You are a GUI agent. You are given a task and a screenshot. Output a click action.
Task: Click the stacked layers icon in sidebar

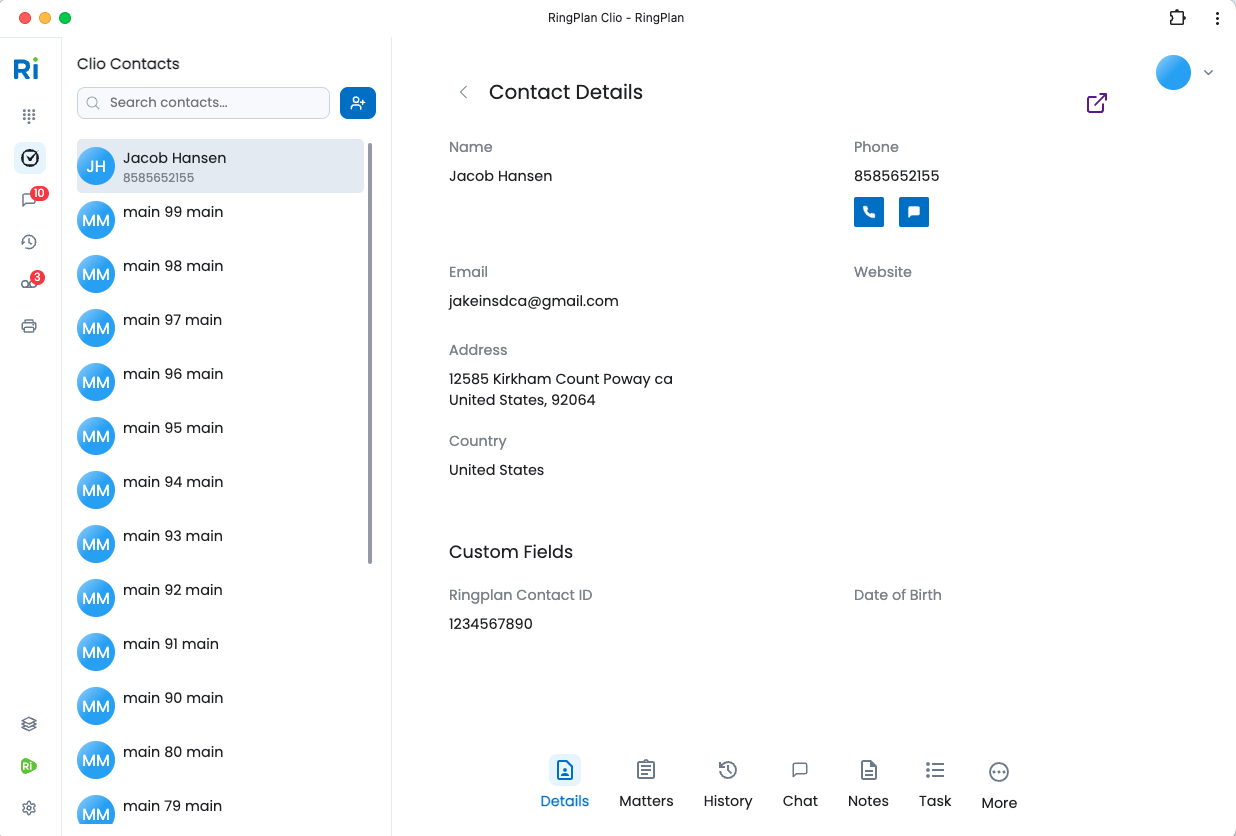[29, 724]
